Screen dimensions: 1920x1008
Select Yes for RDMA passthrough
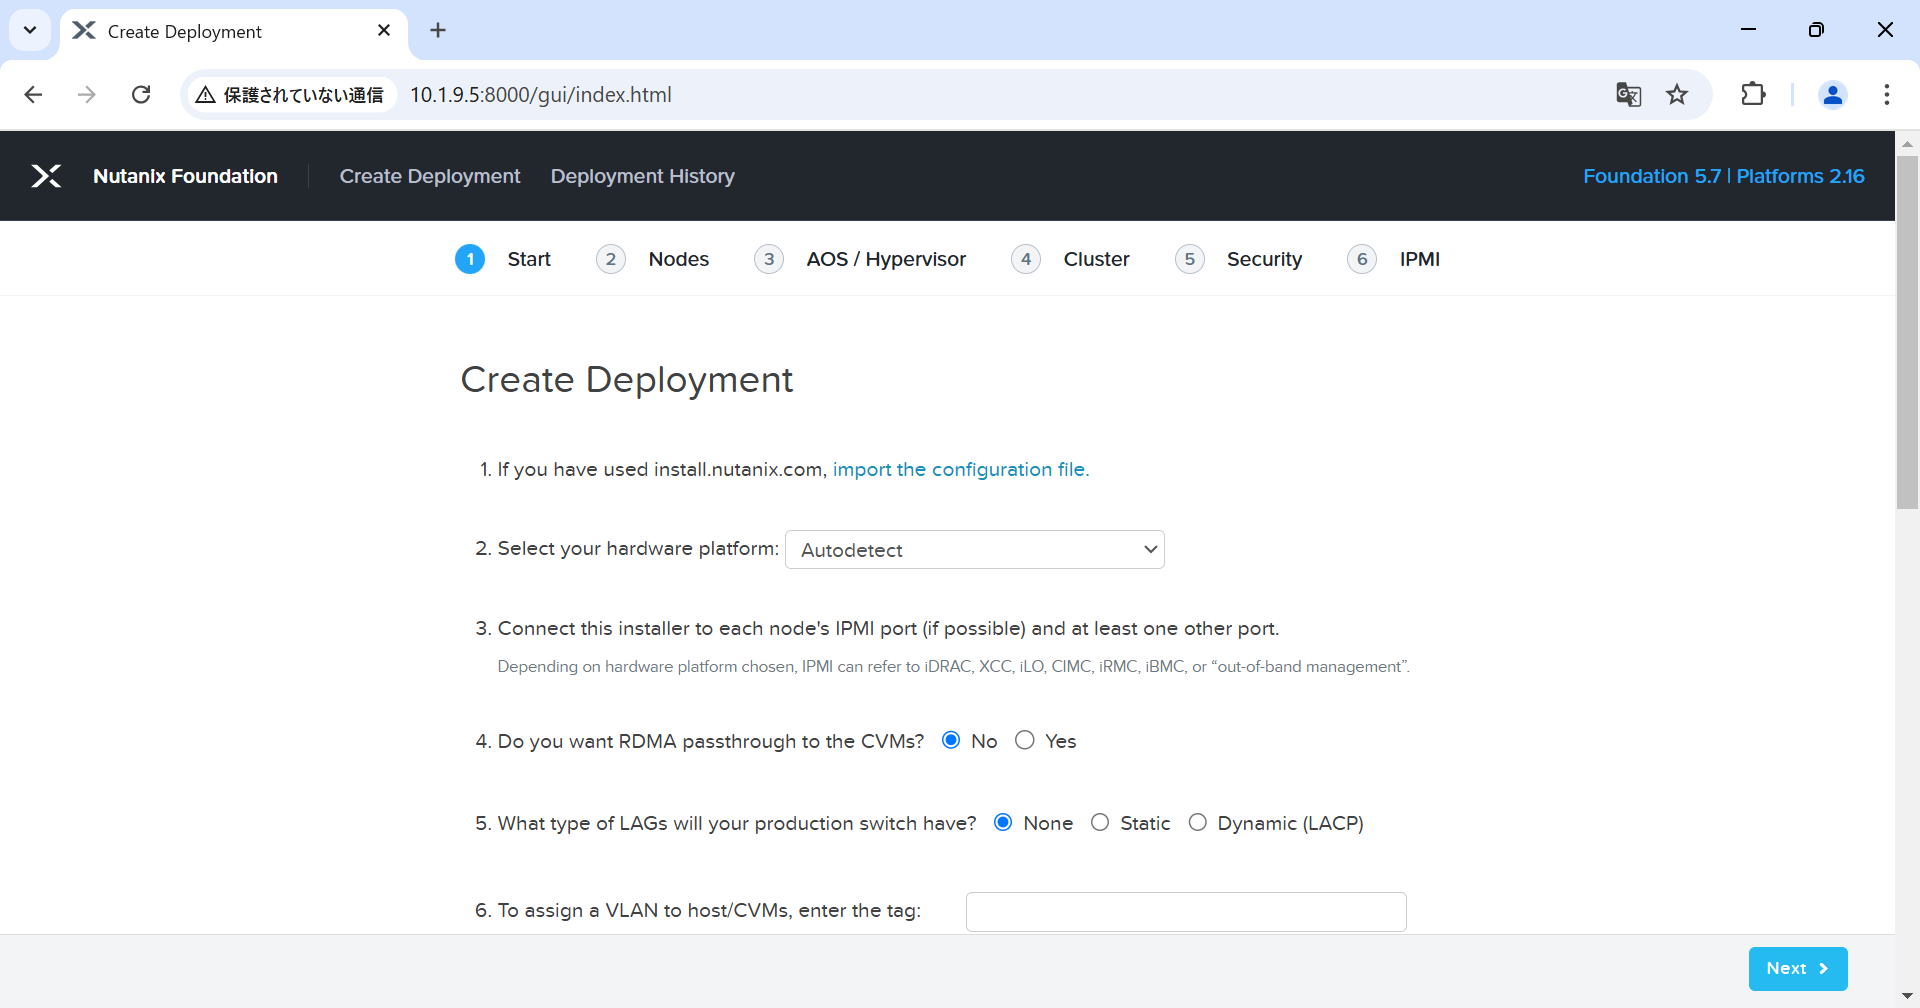point(1025,740)
